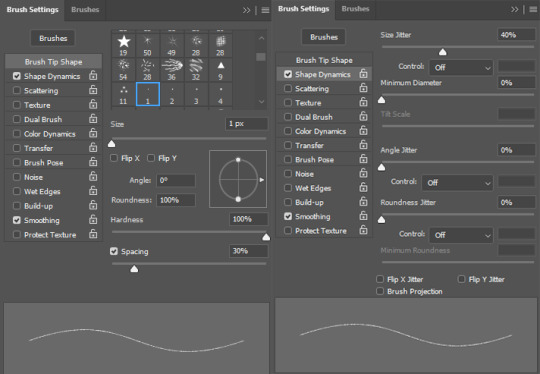Click the brush list scroll-down arrow
The width and height of the screenshot is (540, 374).
[x=261, y=101]
